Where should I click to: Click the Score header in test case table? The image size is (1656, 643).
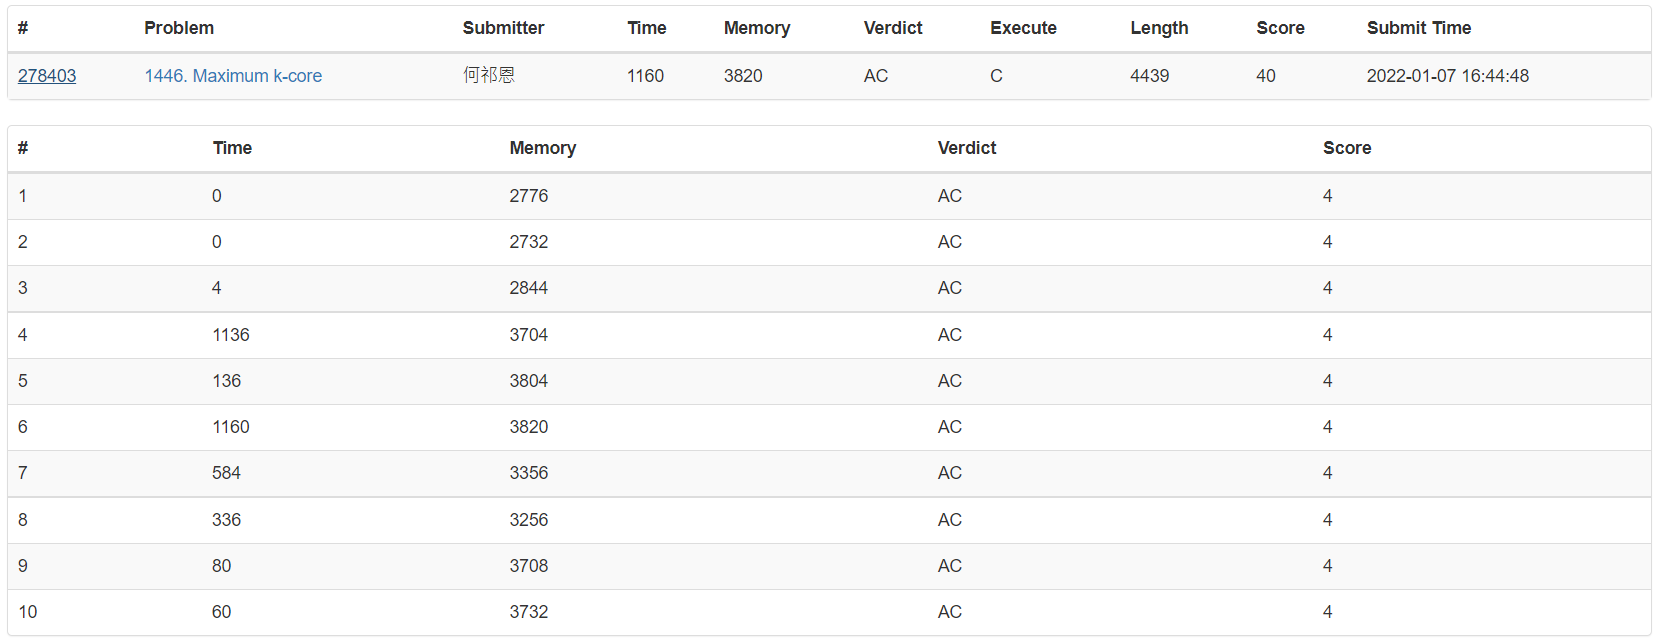1347,148
